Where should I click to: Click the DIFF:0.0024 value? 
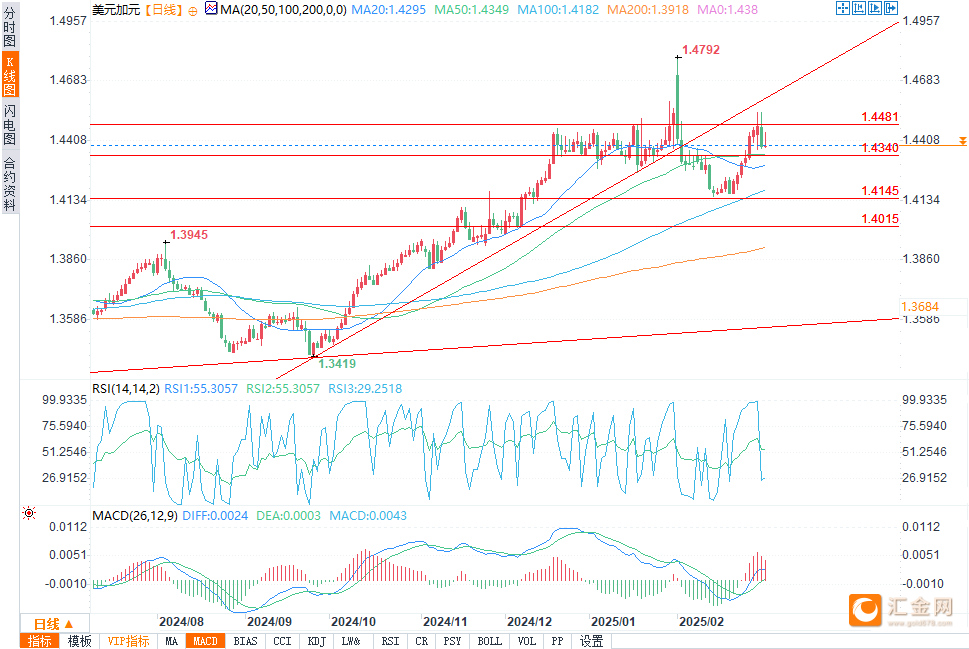pos(215,515)
